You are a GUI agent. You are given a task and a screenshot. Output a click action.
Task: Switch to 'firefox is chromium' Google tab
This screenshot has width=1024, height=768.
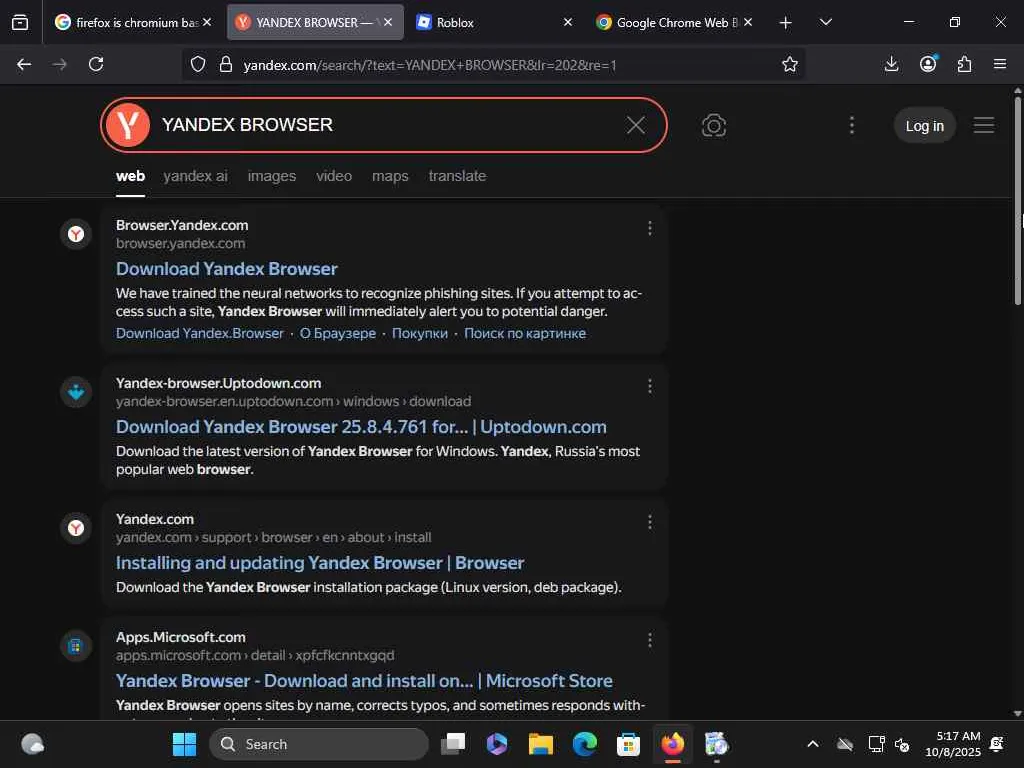pos(134,22)
